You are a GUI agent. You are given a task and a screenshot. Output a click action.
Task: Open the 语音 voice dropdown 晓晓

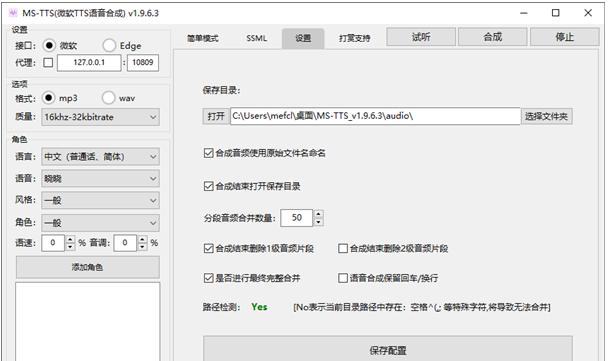click(x=101, y=178)
